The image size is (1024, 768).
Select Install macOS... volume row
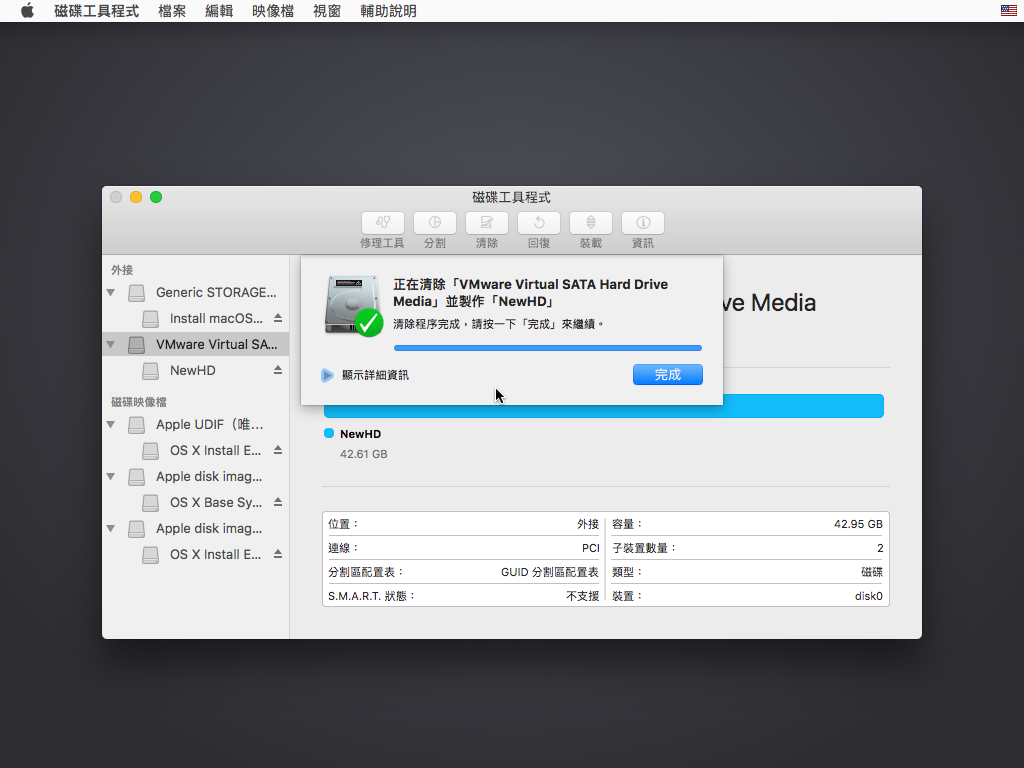coord(195,318)
